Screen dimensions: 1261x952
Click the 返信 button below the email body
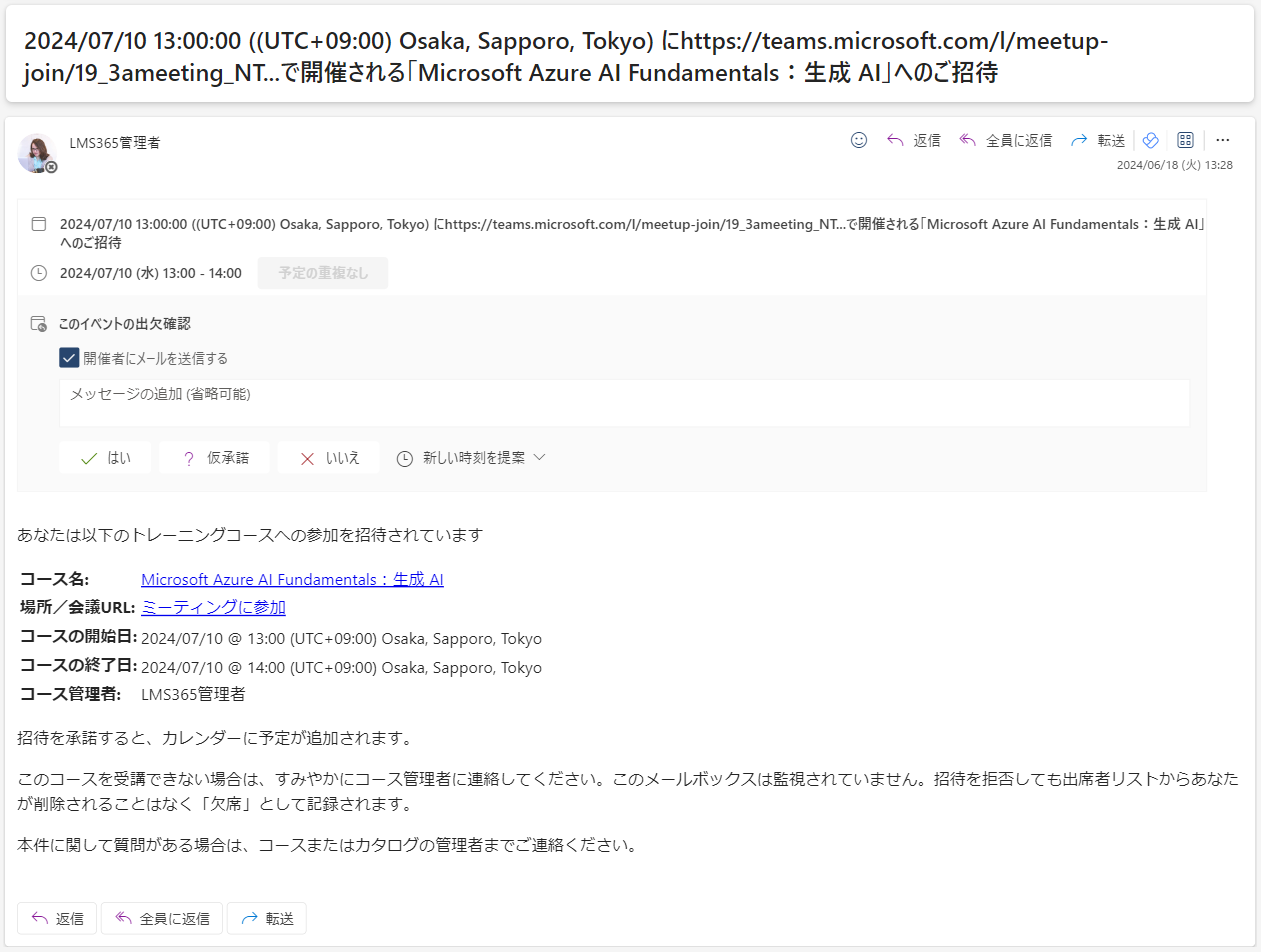click(57, 918)
